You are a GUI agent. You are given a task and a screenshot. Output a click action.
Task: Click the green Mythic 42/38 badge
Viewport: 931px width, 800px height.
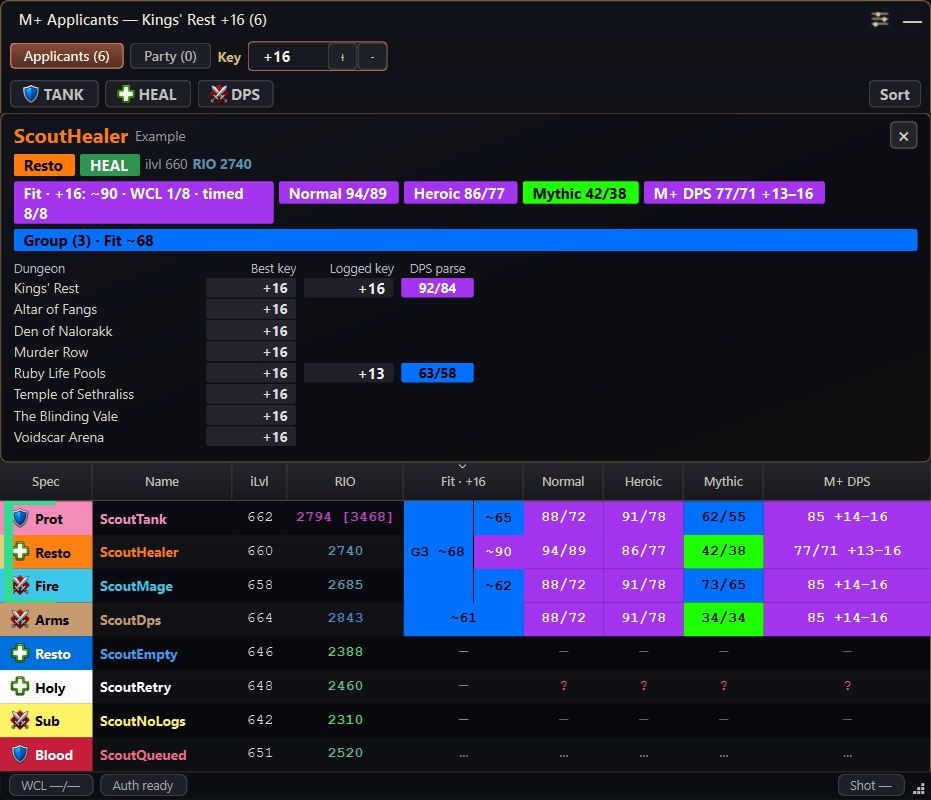[x=580, y=193]
